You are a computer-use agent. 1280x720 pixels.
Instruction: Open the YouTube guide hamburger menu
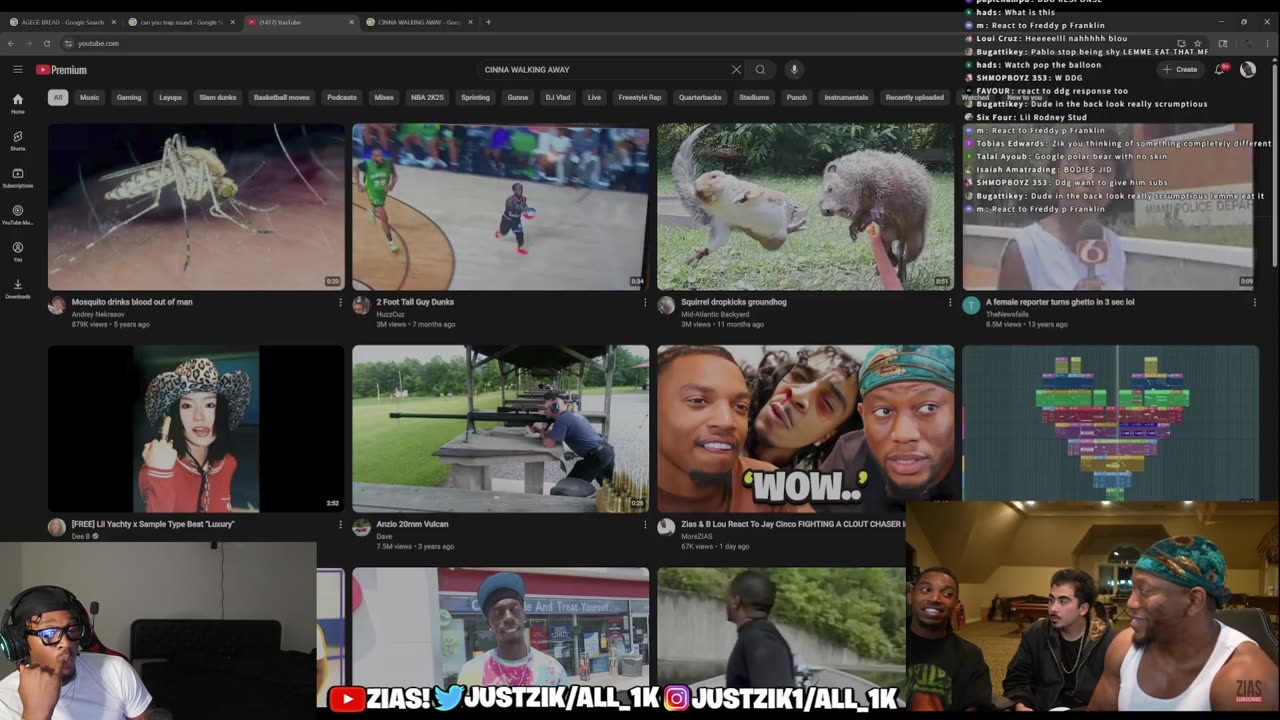[18, 70]
